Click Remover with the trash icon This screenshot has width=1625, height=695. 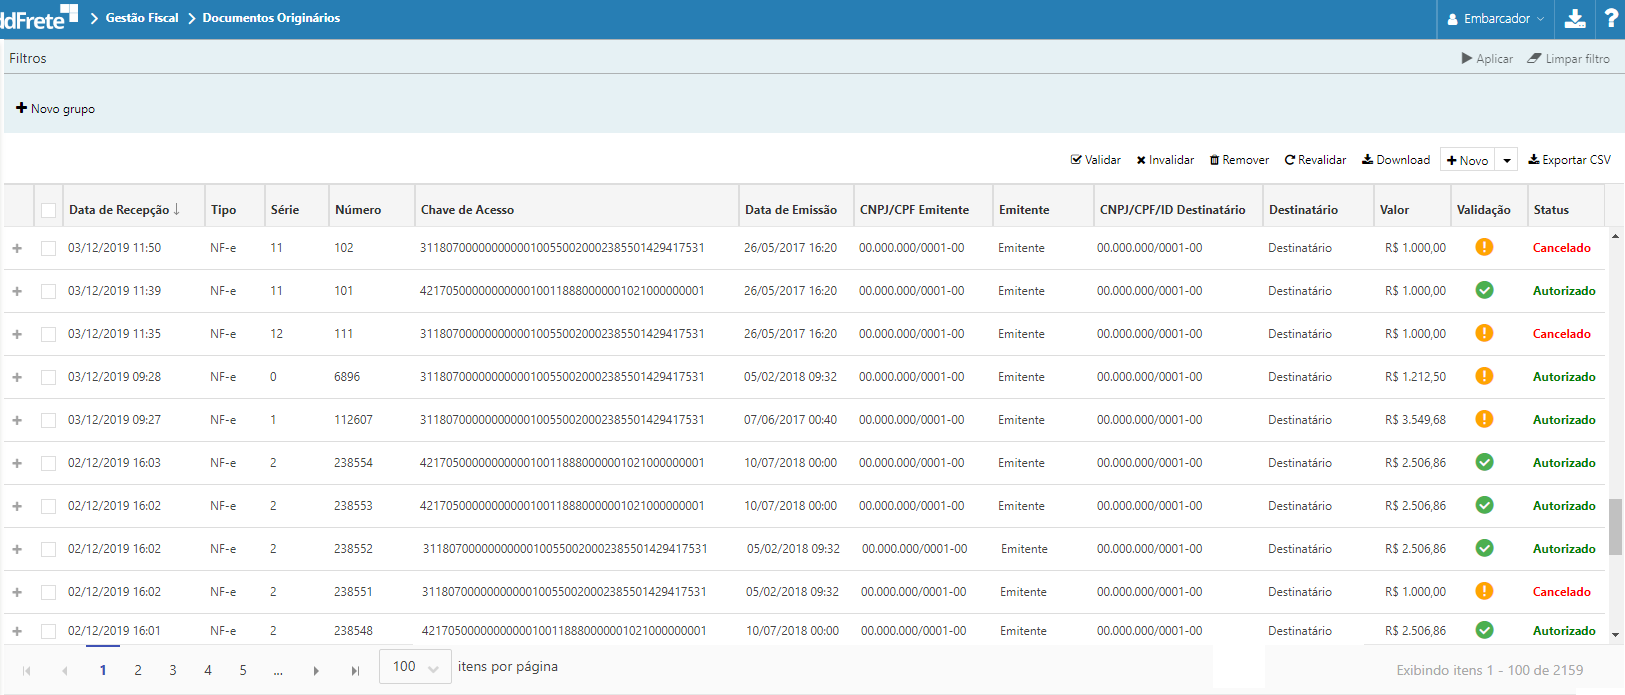(1239, 160)
